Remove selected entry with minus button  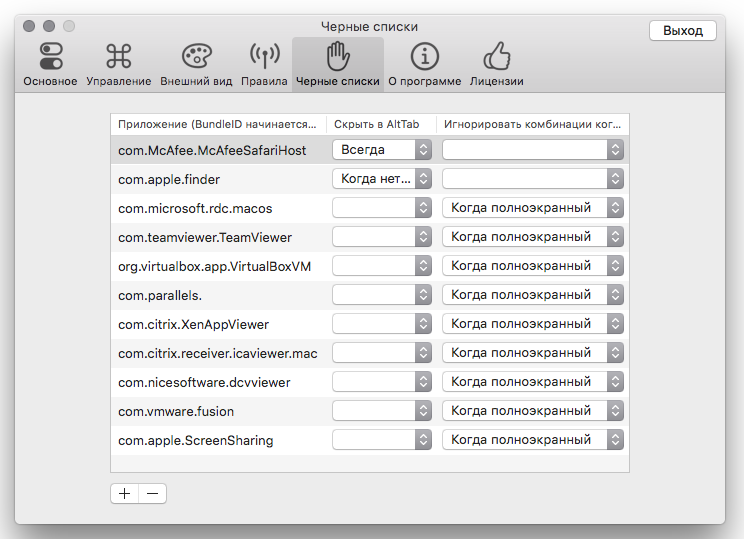pos(152,493)
